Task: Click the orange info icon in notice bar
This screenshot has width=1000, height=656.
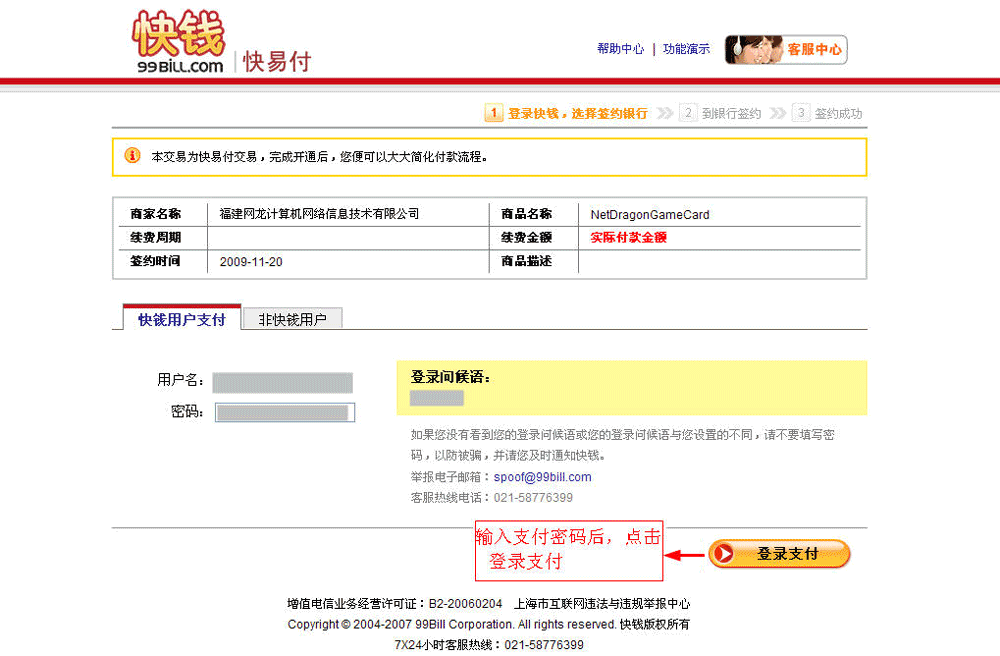Action: click(x=132, y=156)
